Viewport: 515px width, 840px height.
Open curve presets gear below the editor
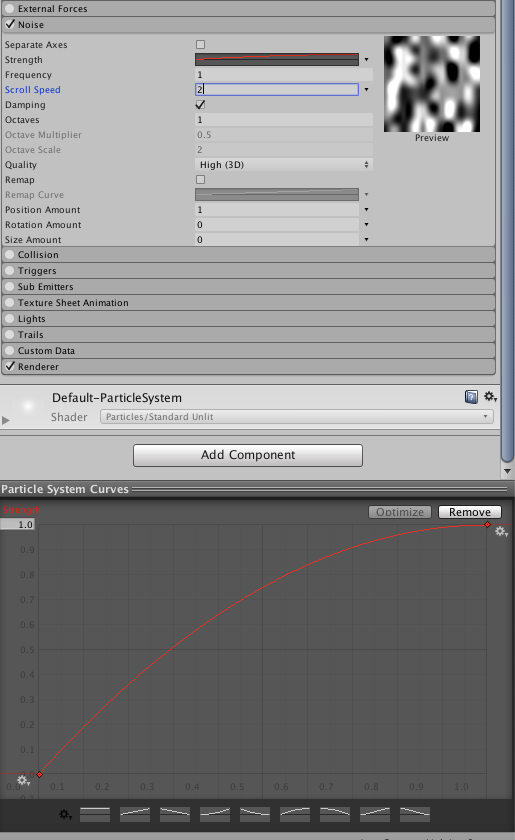pos(66,815)
